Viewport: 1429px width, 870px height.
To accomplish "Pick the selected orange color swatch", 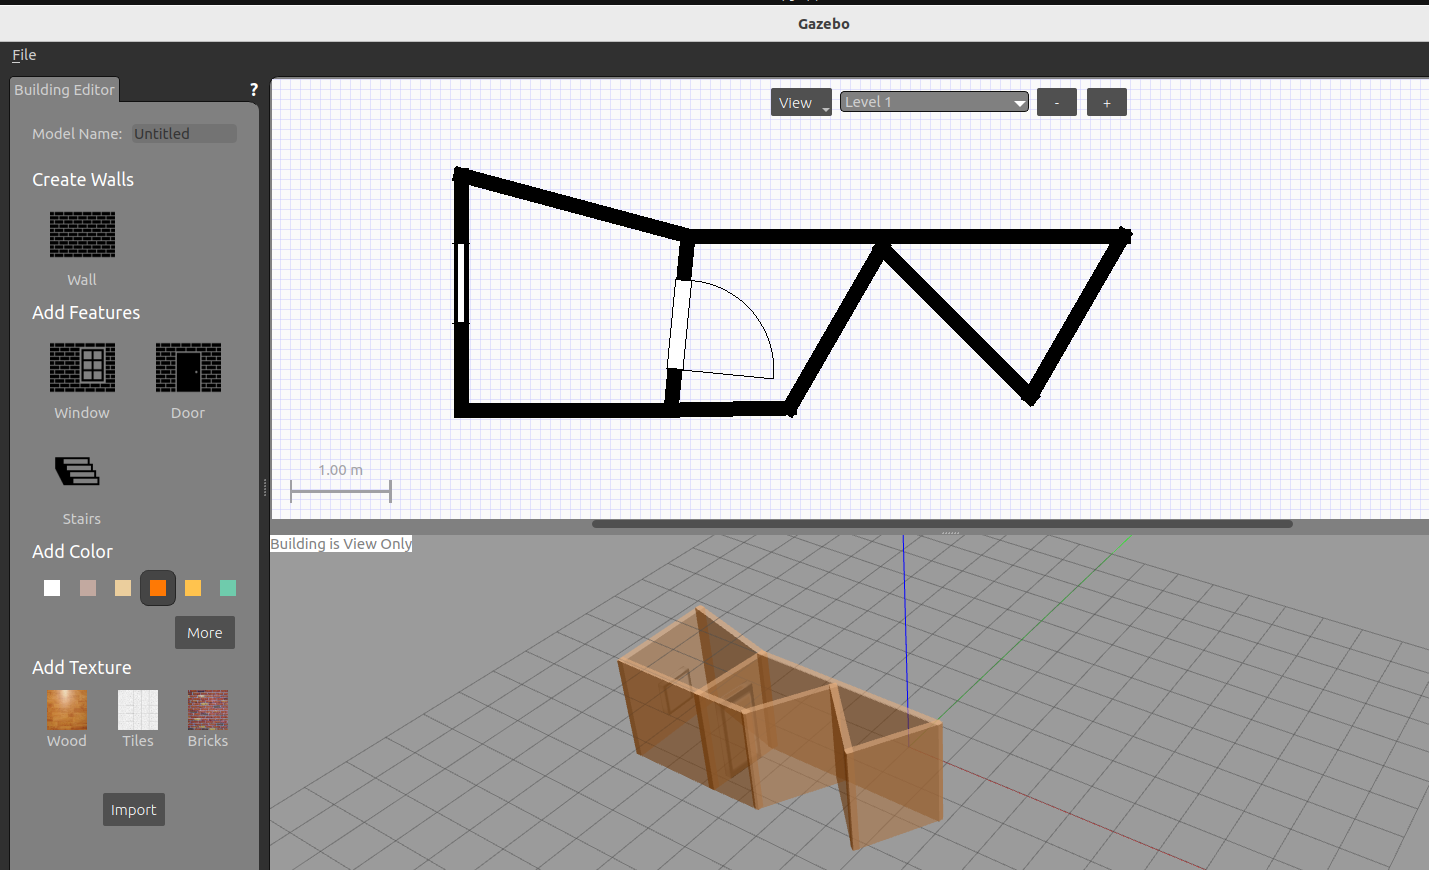I will click(158, 588).
